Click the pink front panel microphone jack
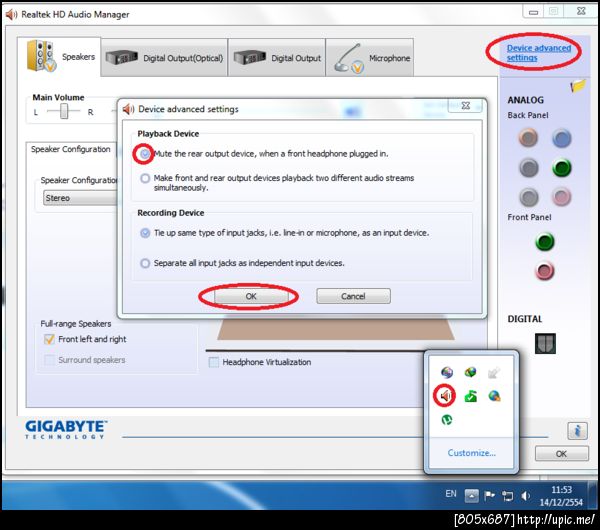Screen dimensions: 600x530 point(544,271)
